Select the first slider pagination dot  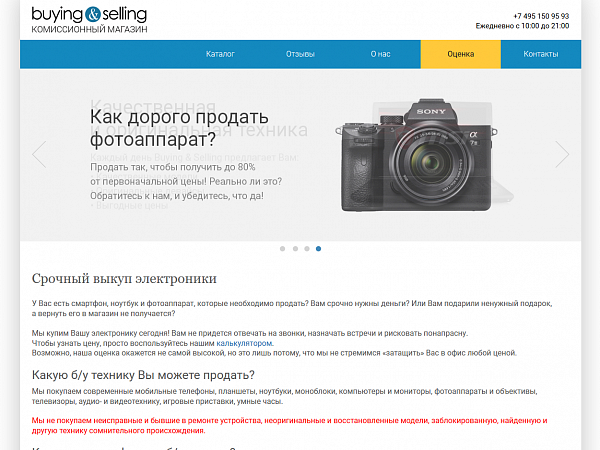click(282, 249)
